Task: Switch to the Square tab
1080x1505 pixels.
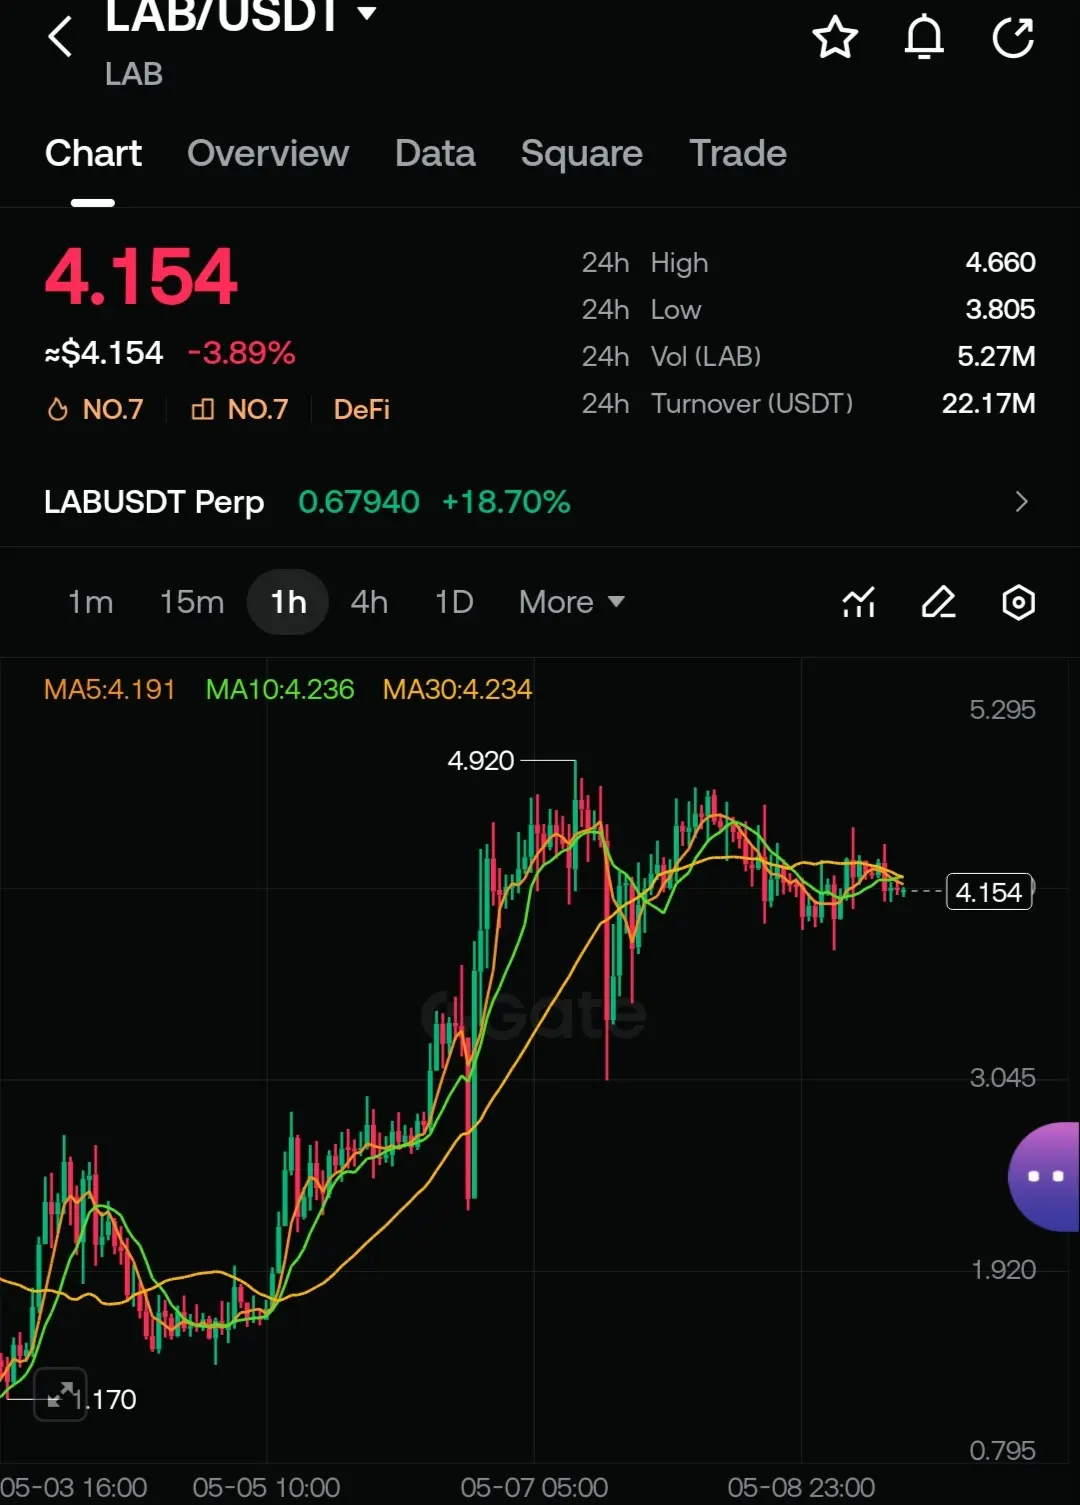Action: click(x=582, y=153)
